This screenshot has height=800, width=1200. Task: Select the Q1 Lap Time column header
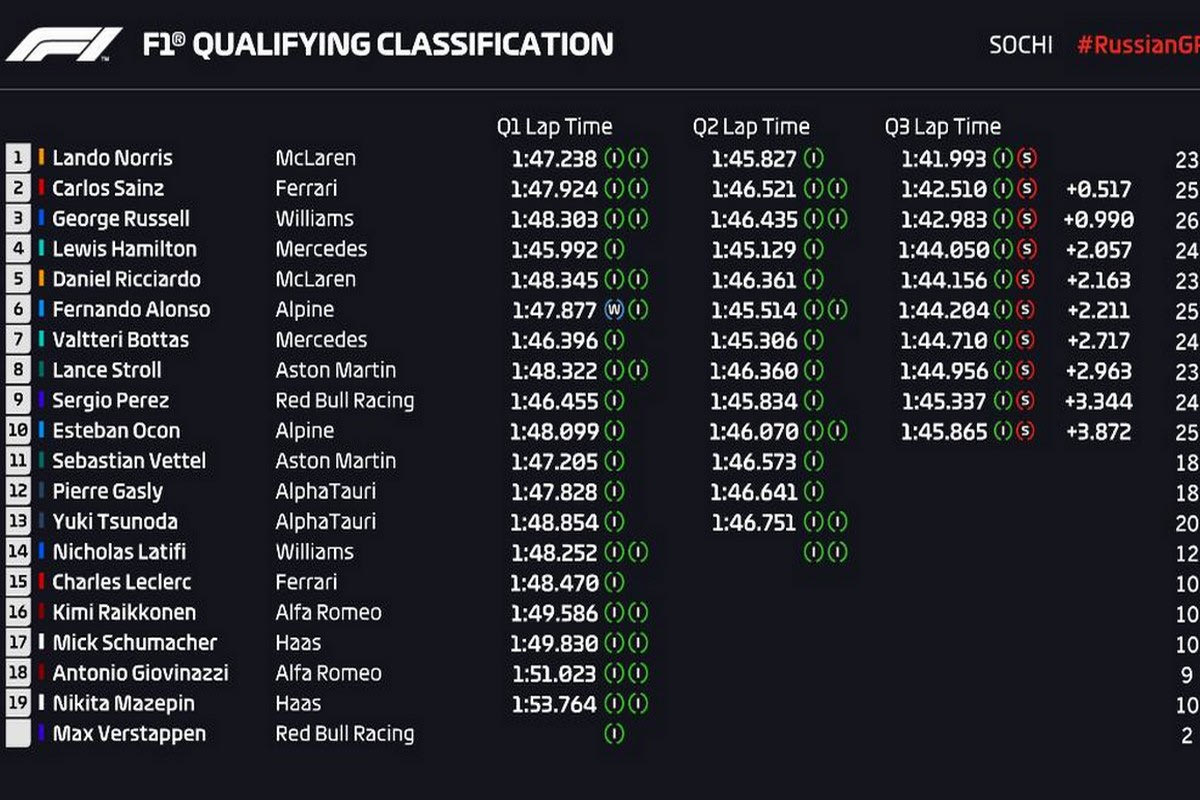click(x=554, y=127)
